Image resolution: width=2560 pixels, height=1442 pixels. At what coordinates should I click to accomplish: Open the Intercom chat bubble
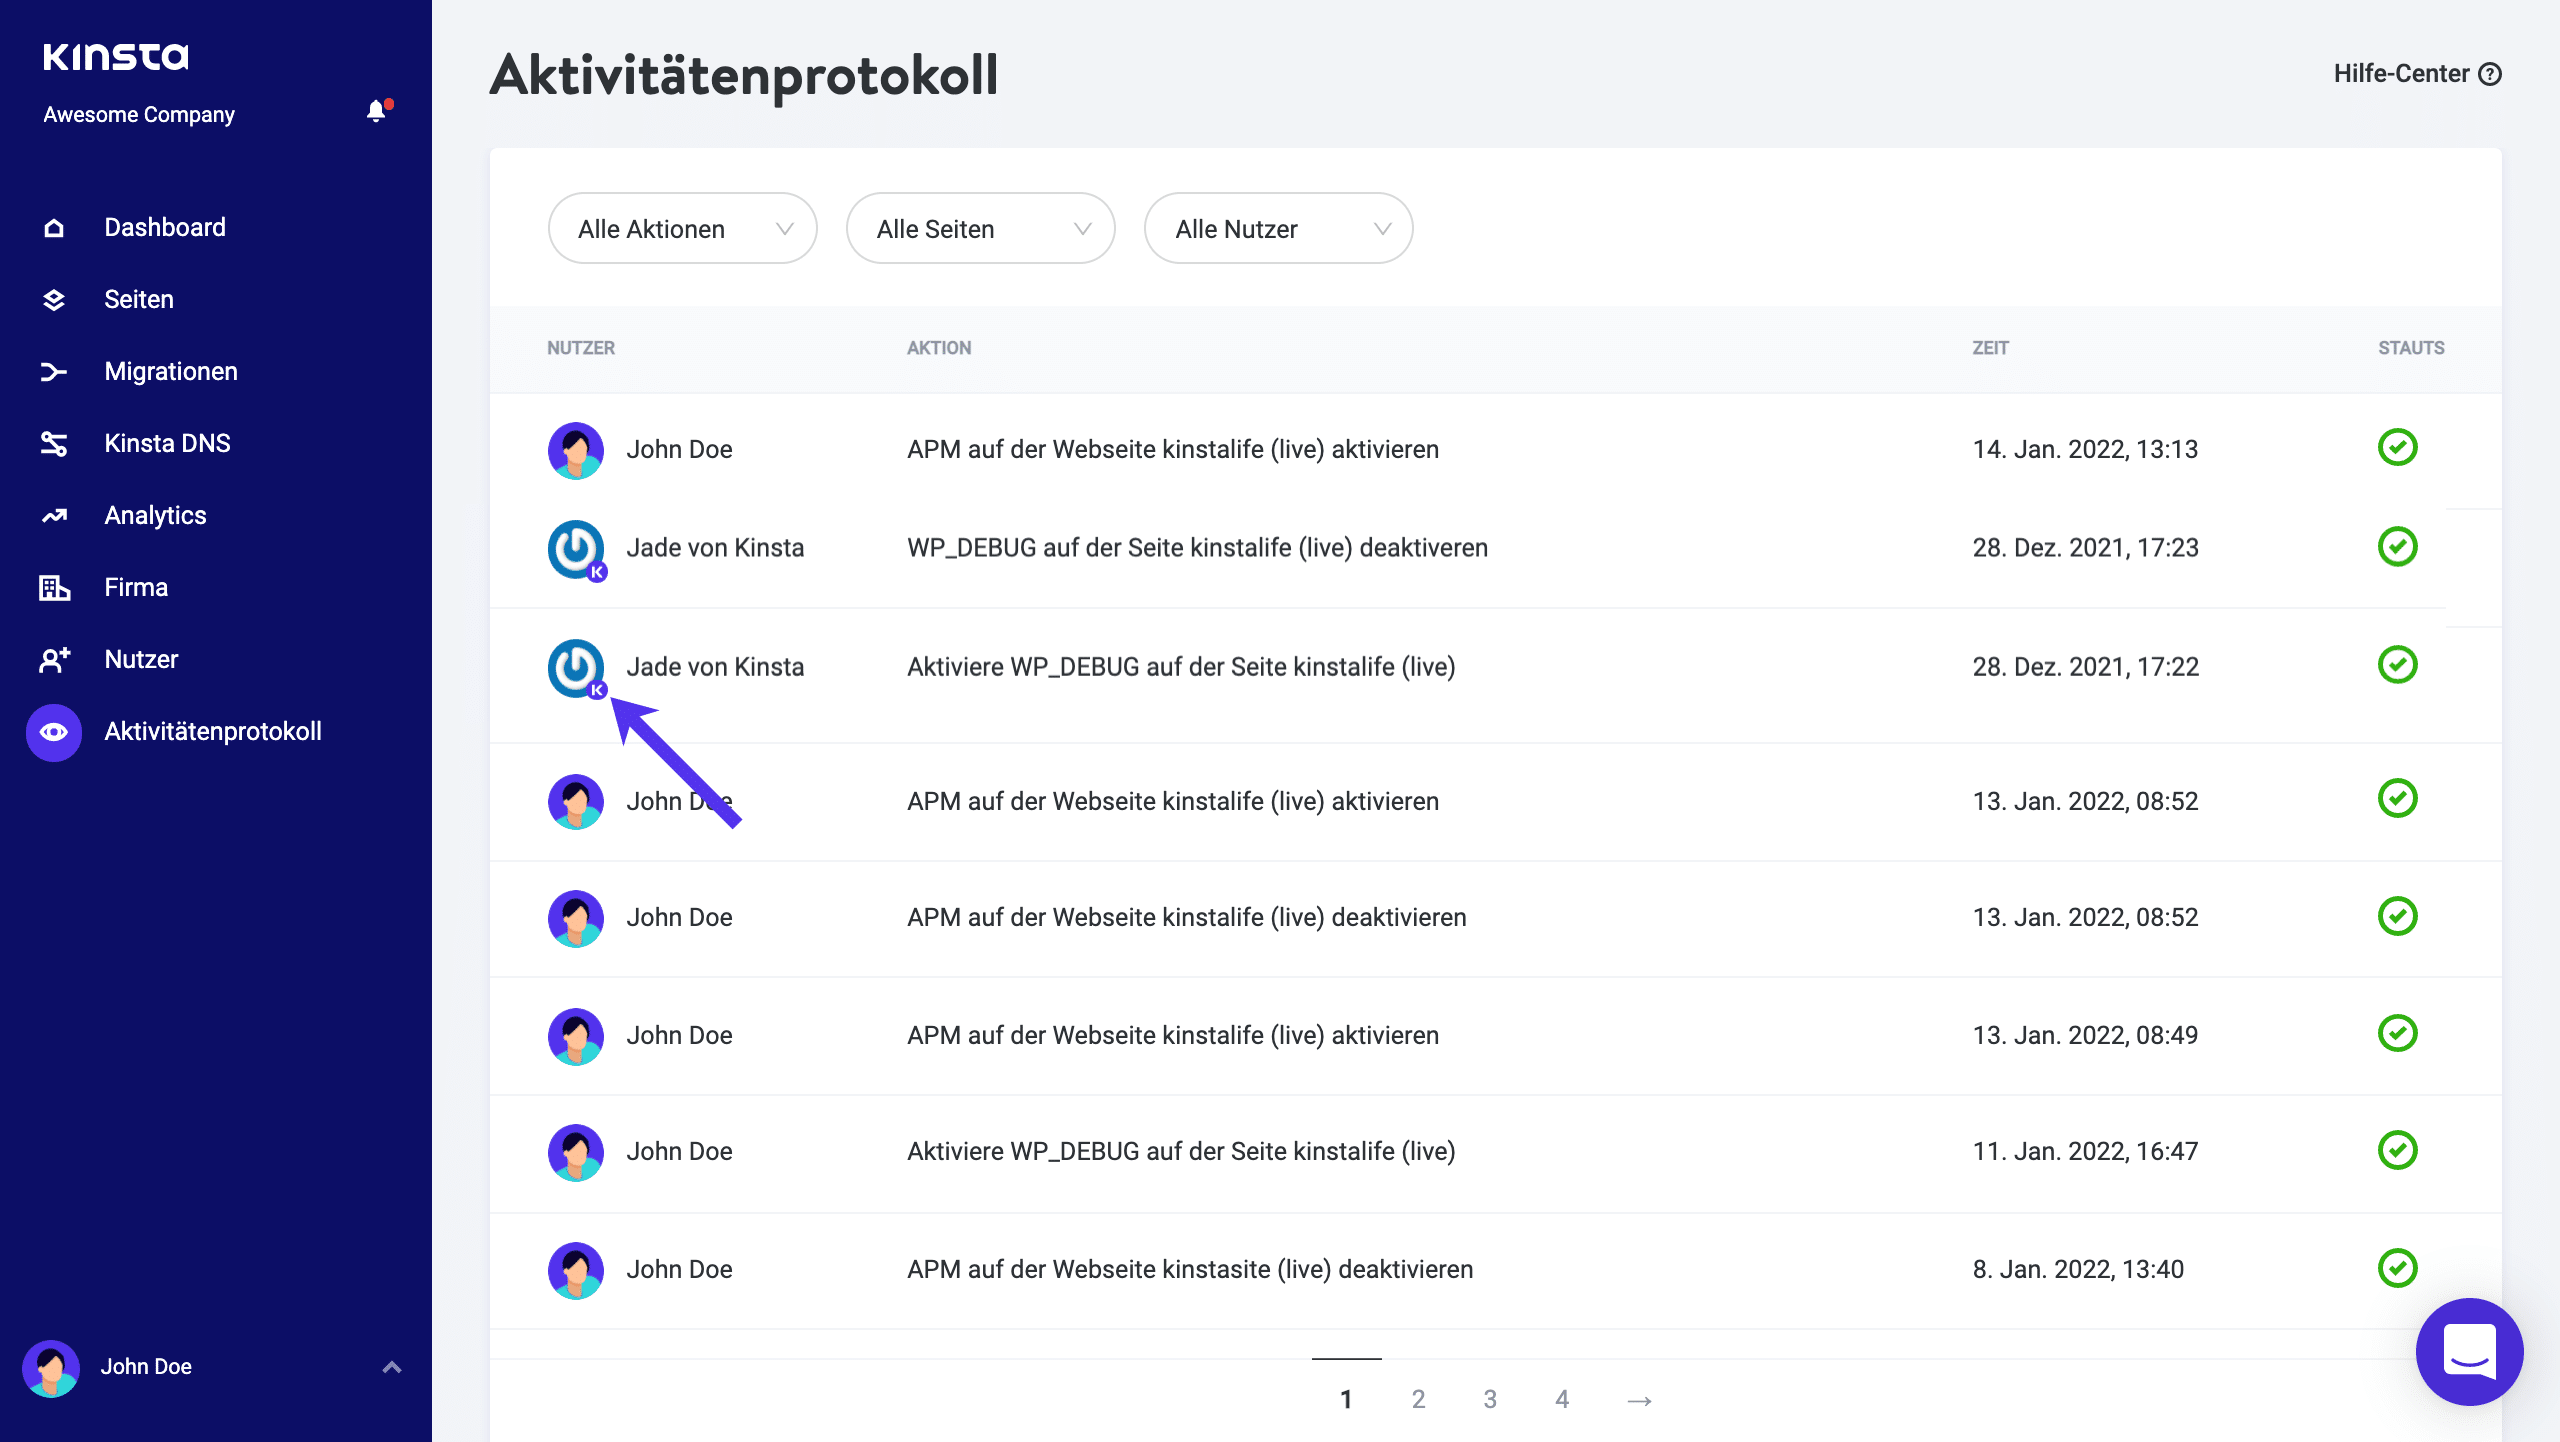(x=2468, y=1352)
